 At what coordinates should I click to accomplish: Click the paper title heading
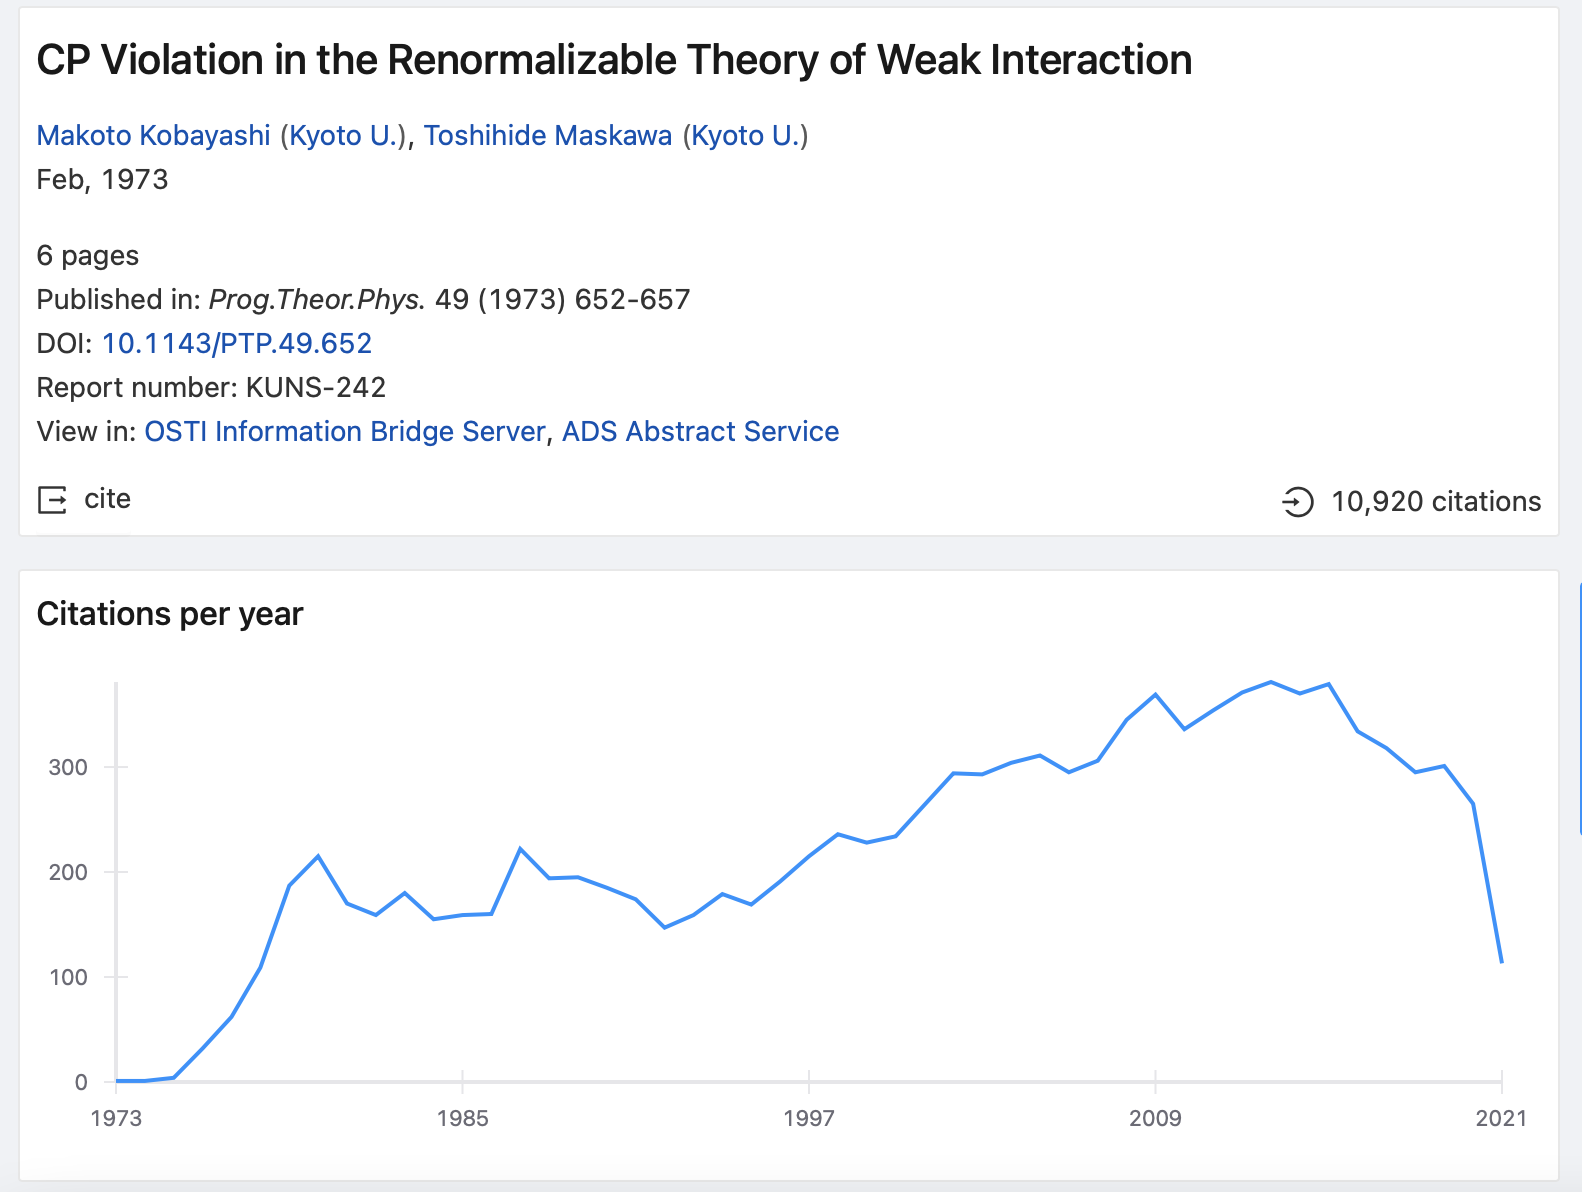(x=614, y=60)
